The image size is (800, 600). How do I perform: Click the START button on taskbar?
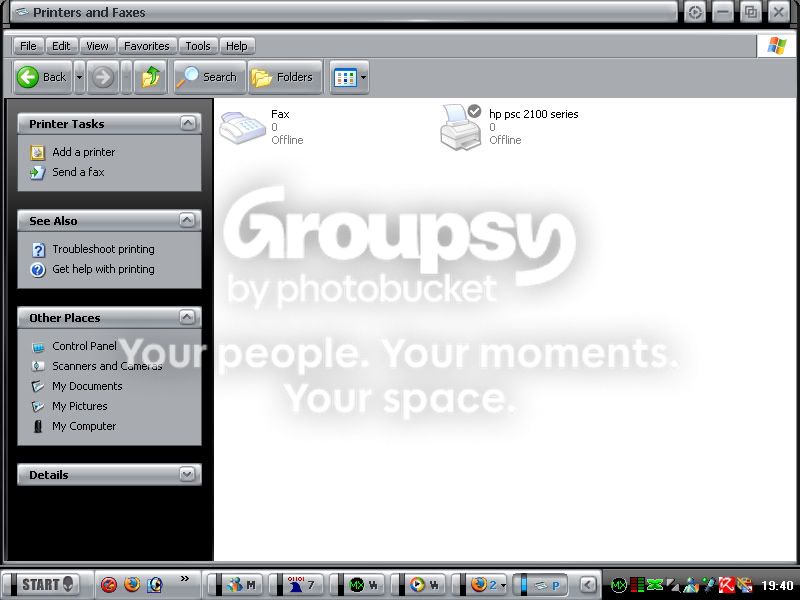pos(47,584)
